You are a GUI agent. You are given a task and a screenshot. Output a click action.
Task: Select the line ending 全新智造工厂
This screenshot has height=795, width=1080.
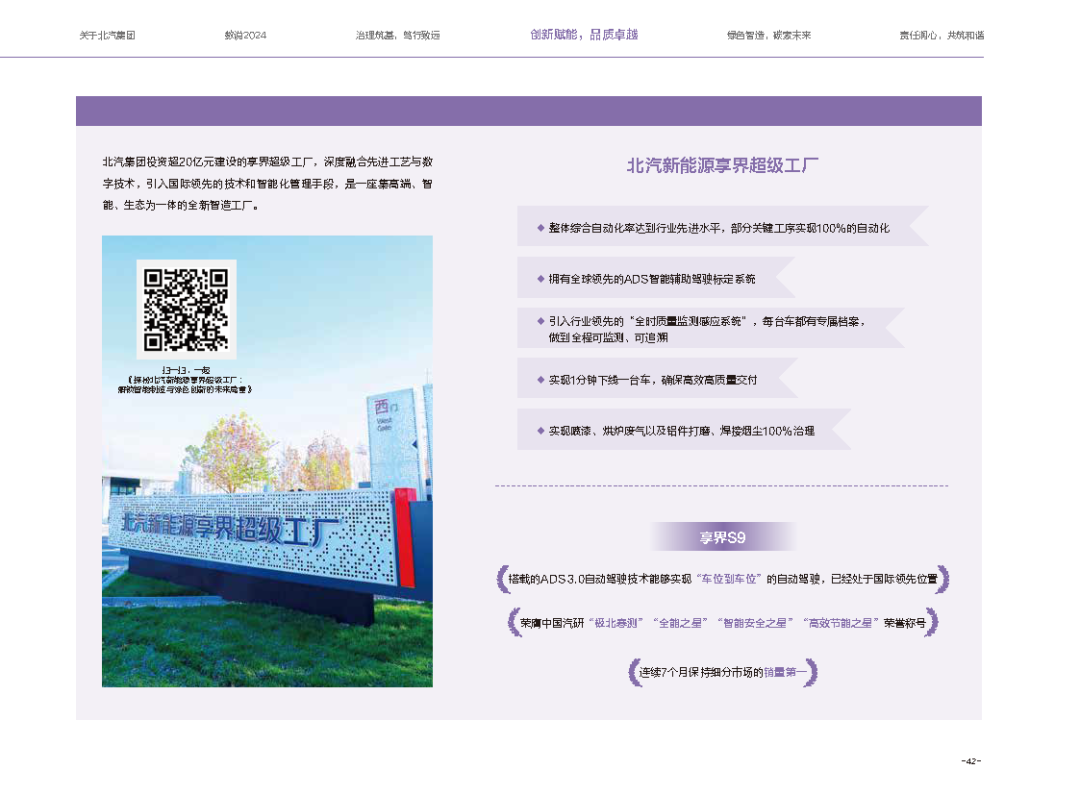pos(181,205)
